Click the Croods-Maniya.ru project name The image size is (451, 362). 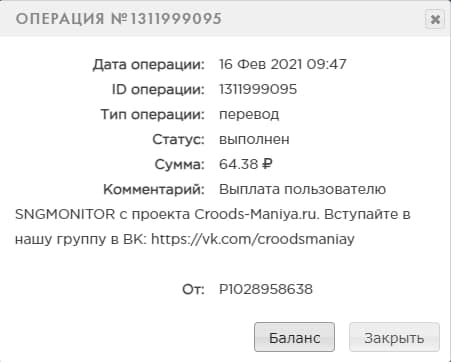click(x=257, y=214)
